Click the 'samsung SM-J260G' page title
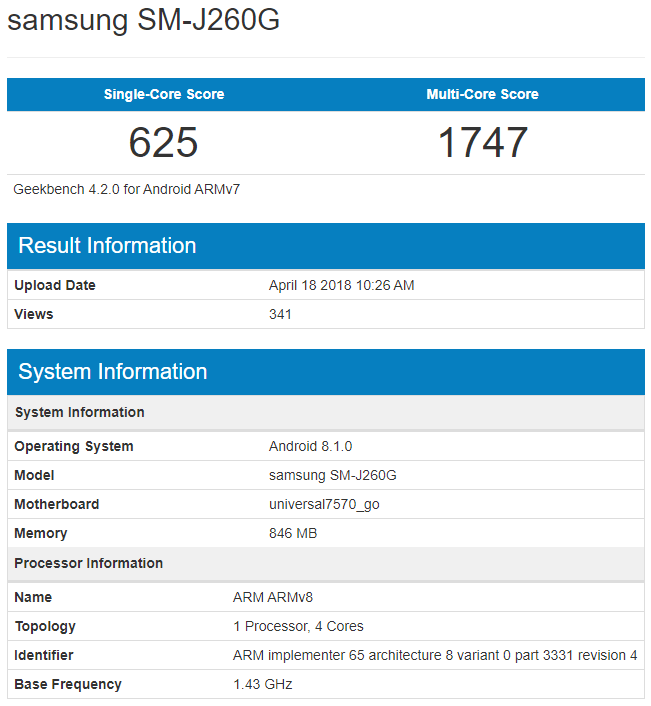The image size is (651, 706). coord(143,20)
